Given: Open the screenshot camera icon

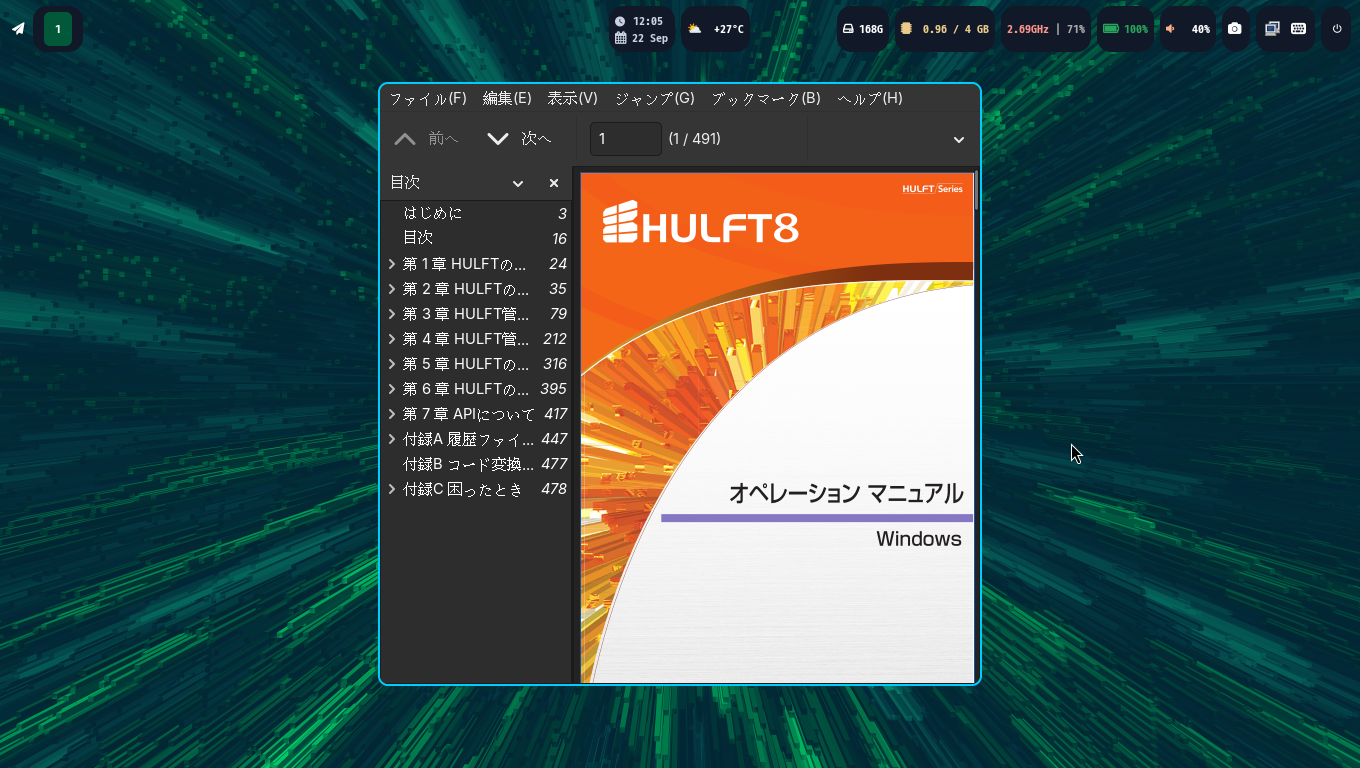Looking at the screenshot, I should [1235, 29].
